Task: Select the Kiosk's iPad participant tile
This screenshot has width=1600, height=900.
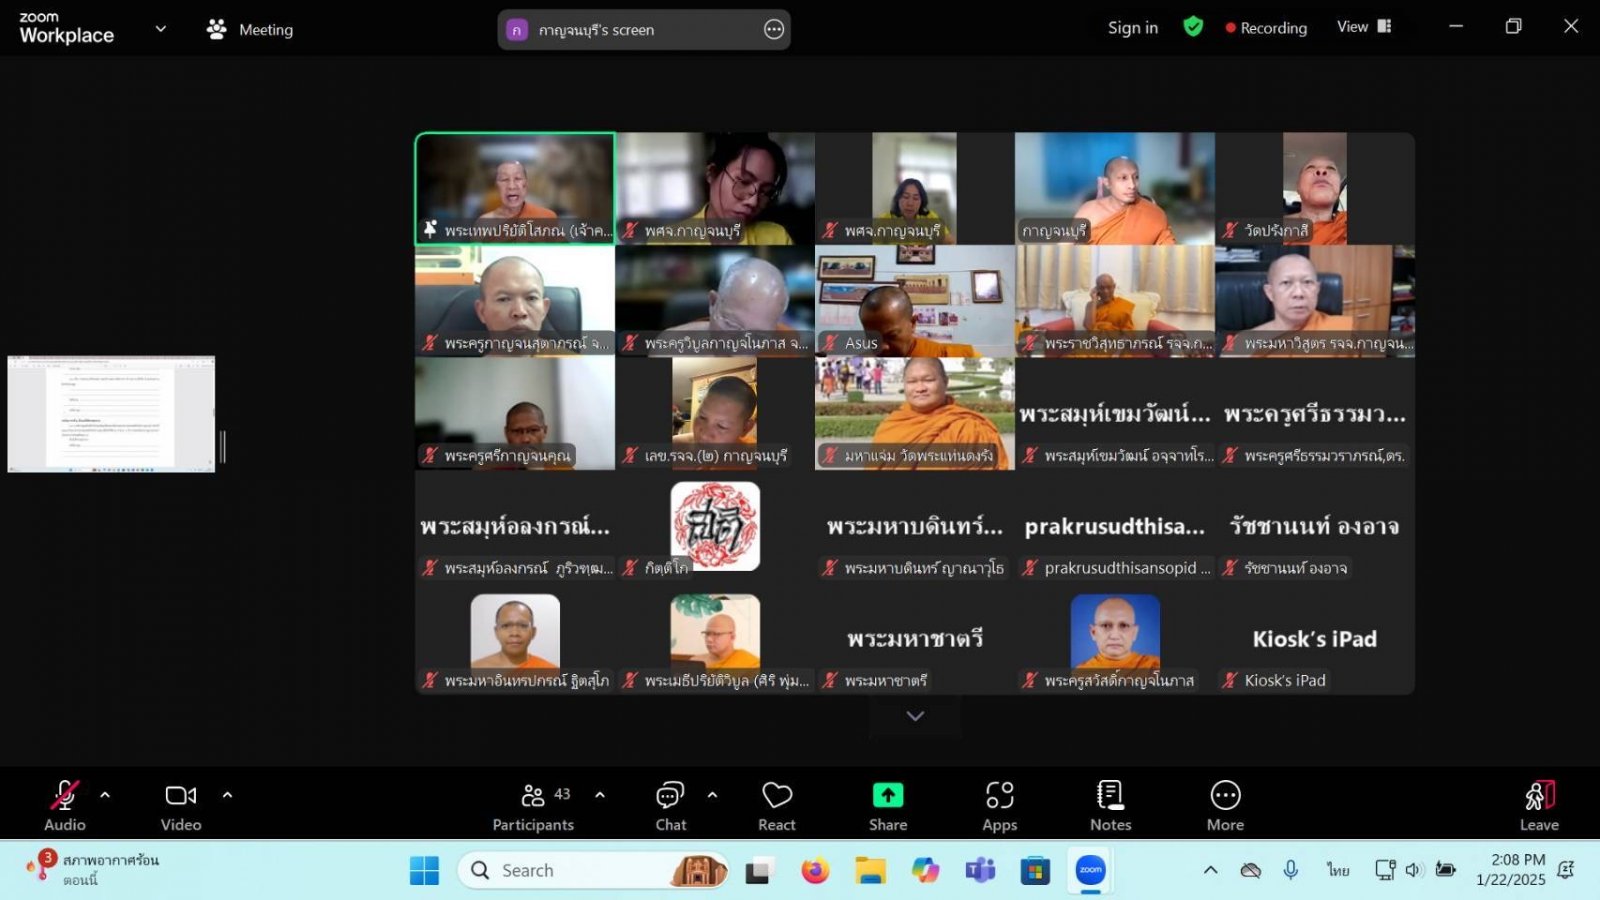Action: 1315,639
